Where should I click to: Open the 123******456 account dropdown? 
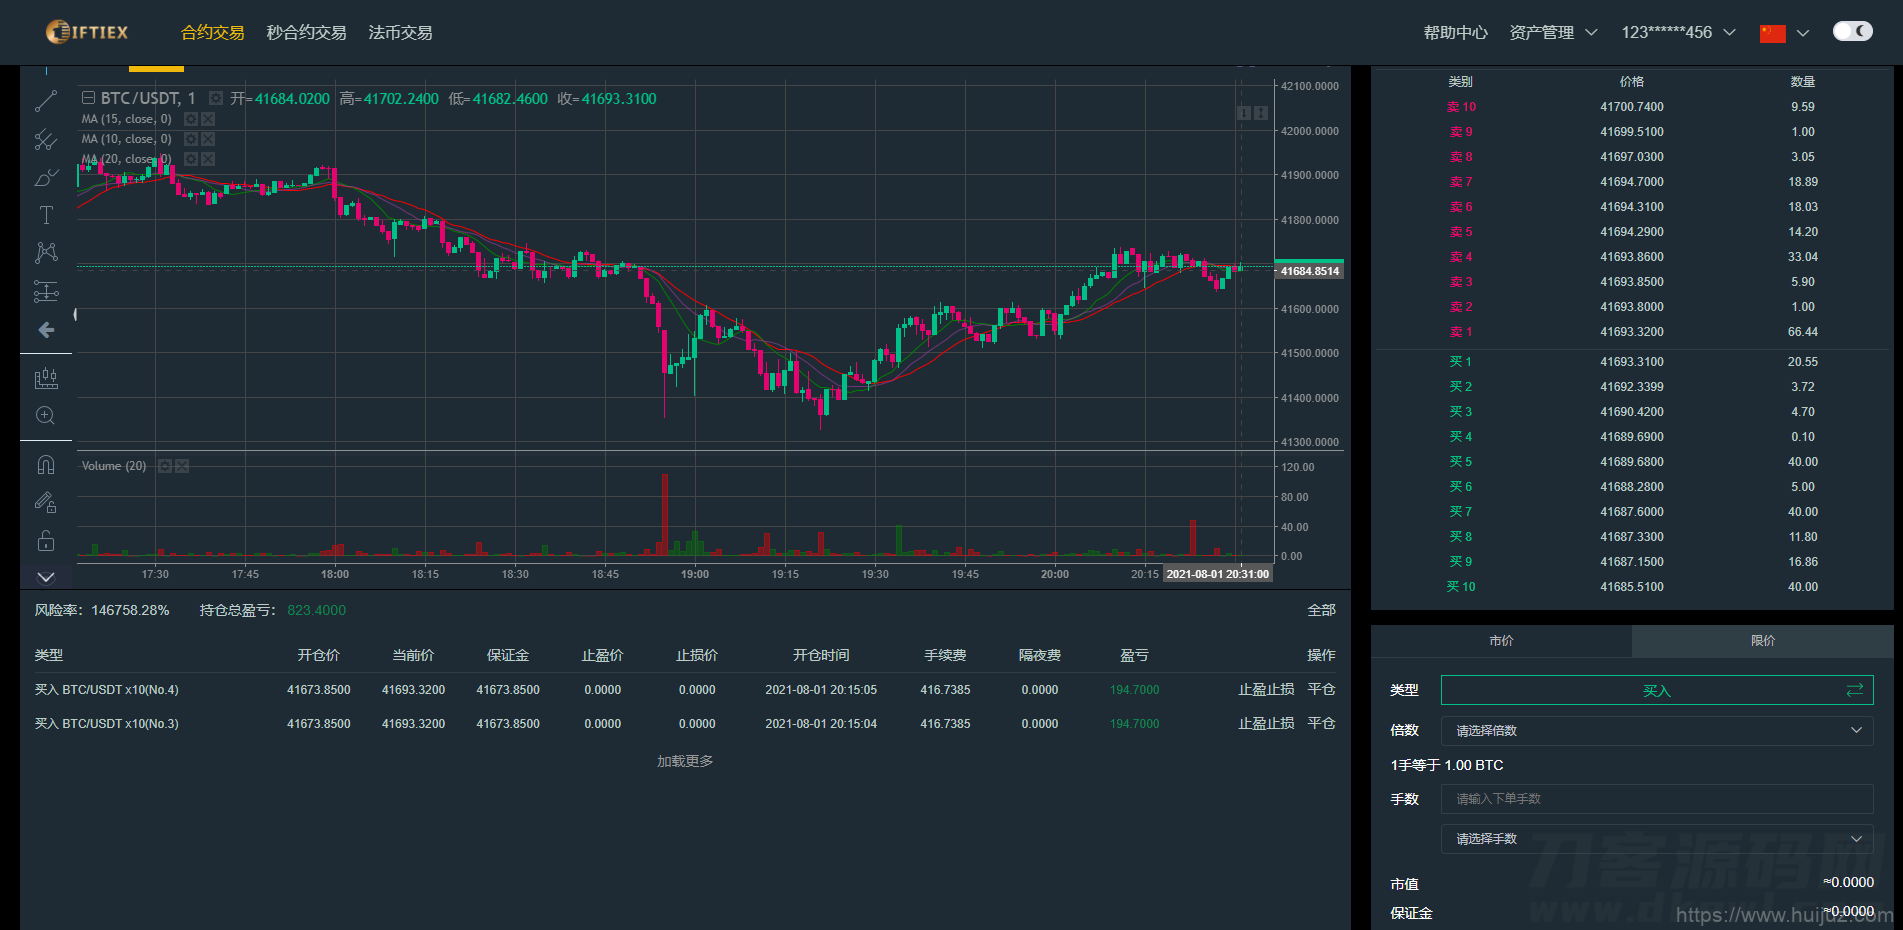(1678, 32)
